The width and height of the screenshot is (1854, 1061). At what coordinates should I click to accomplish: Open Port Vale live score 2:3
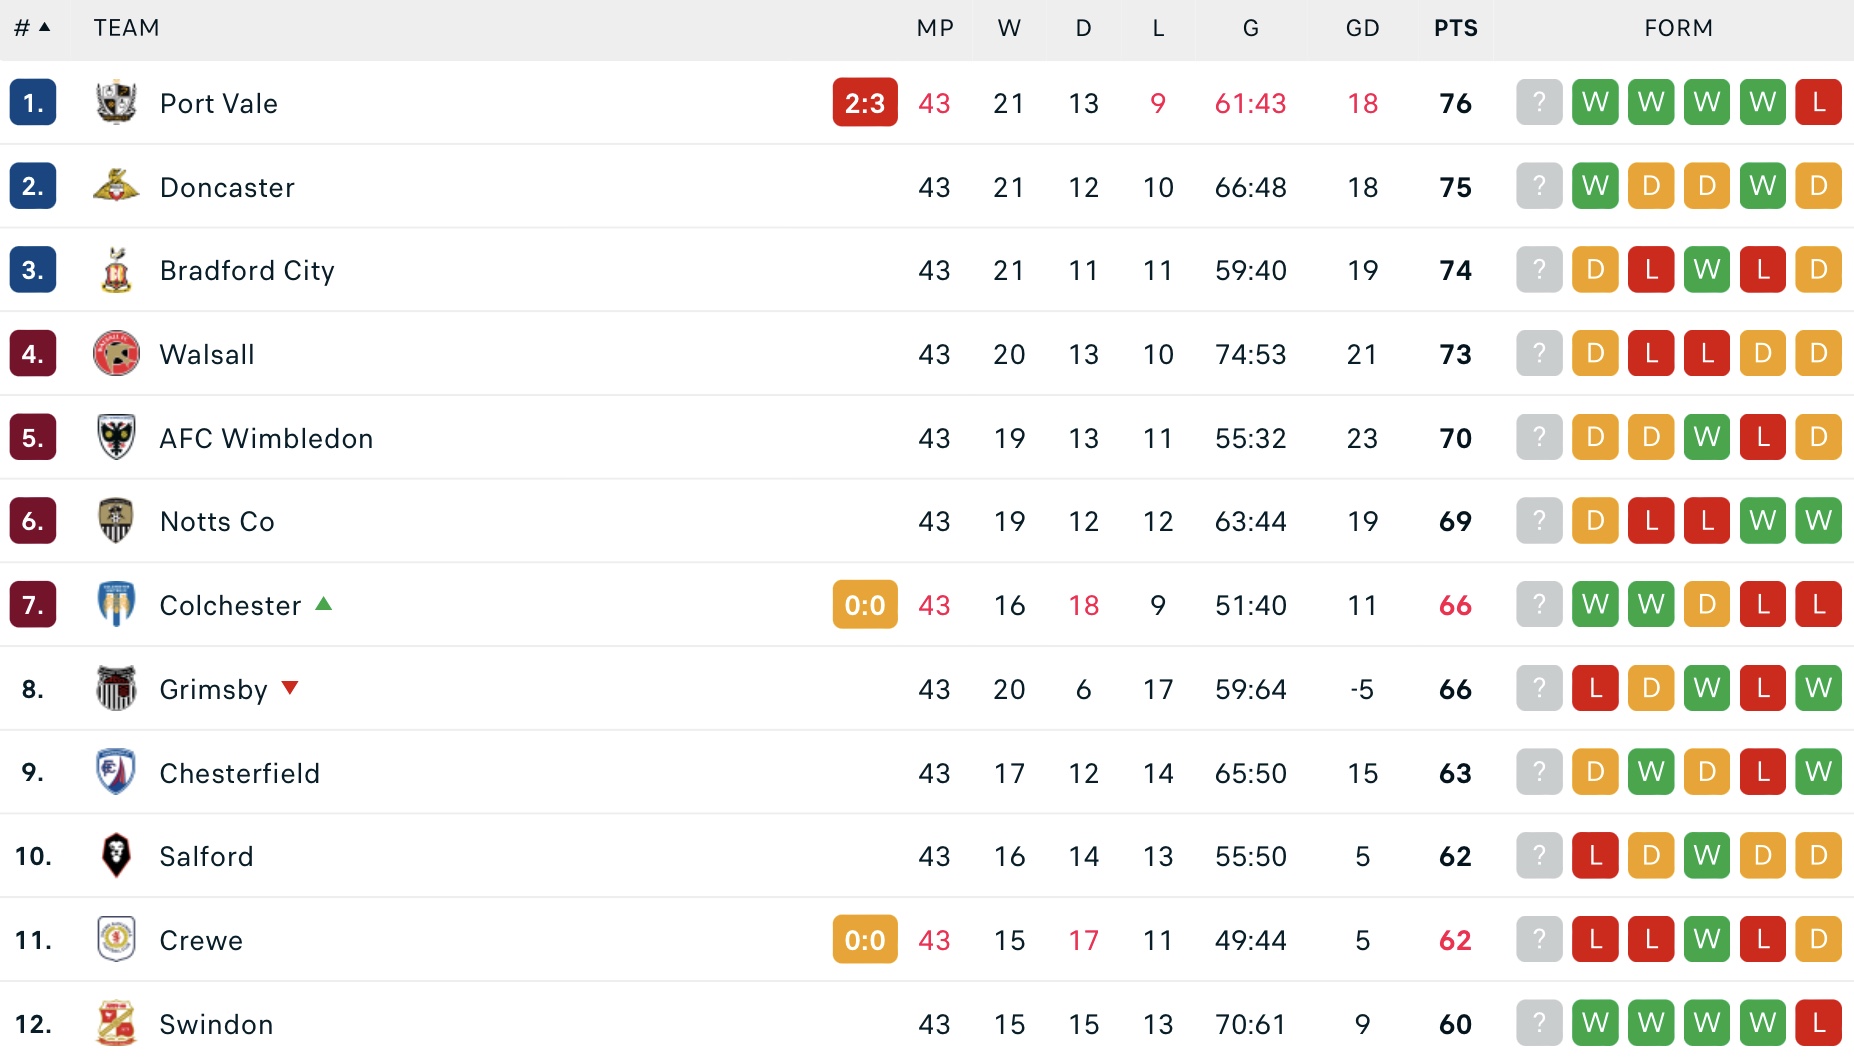point(865,102)
